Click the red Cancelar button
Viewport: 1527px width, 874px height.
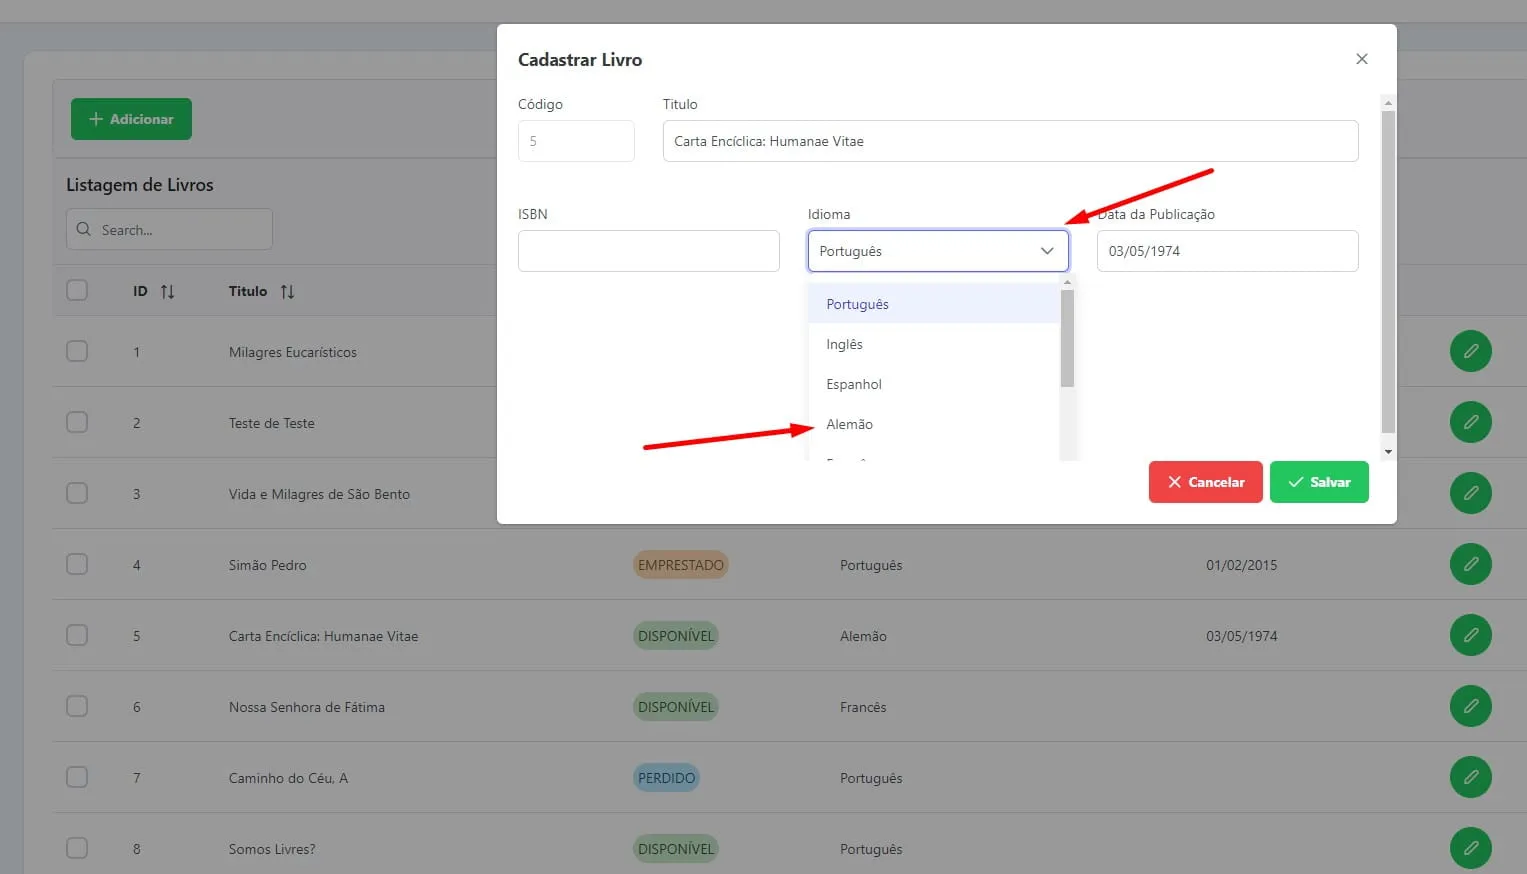coord(1205,482)
